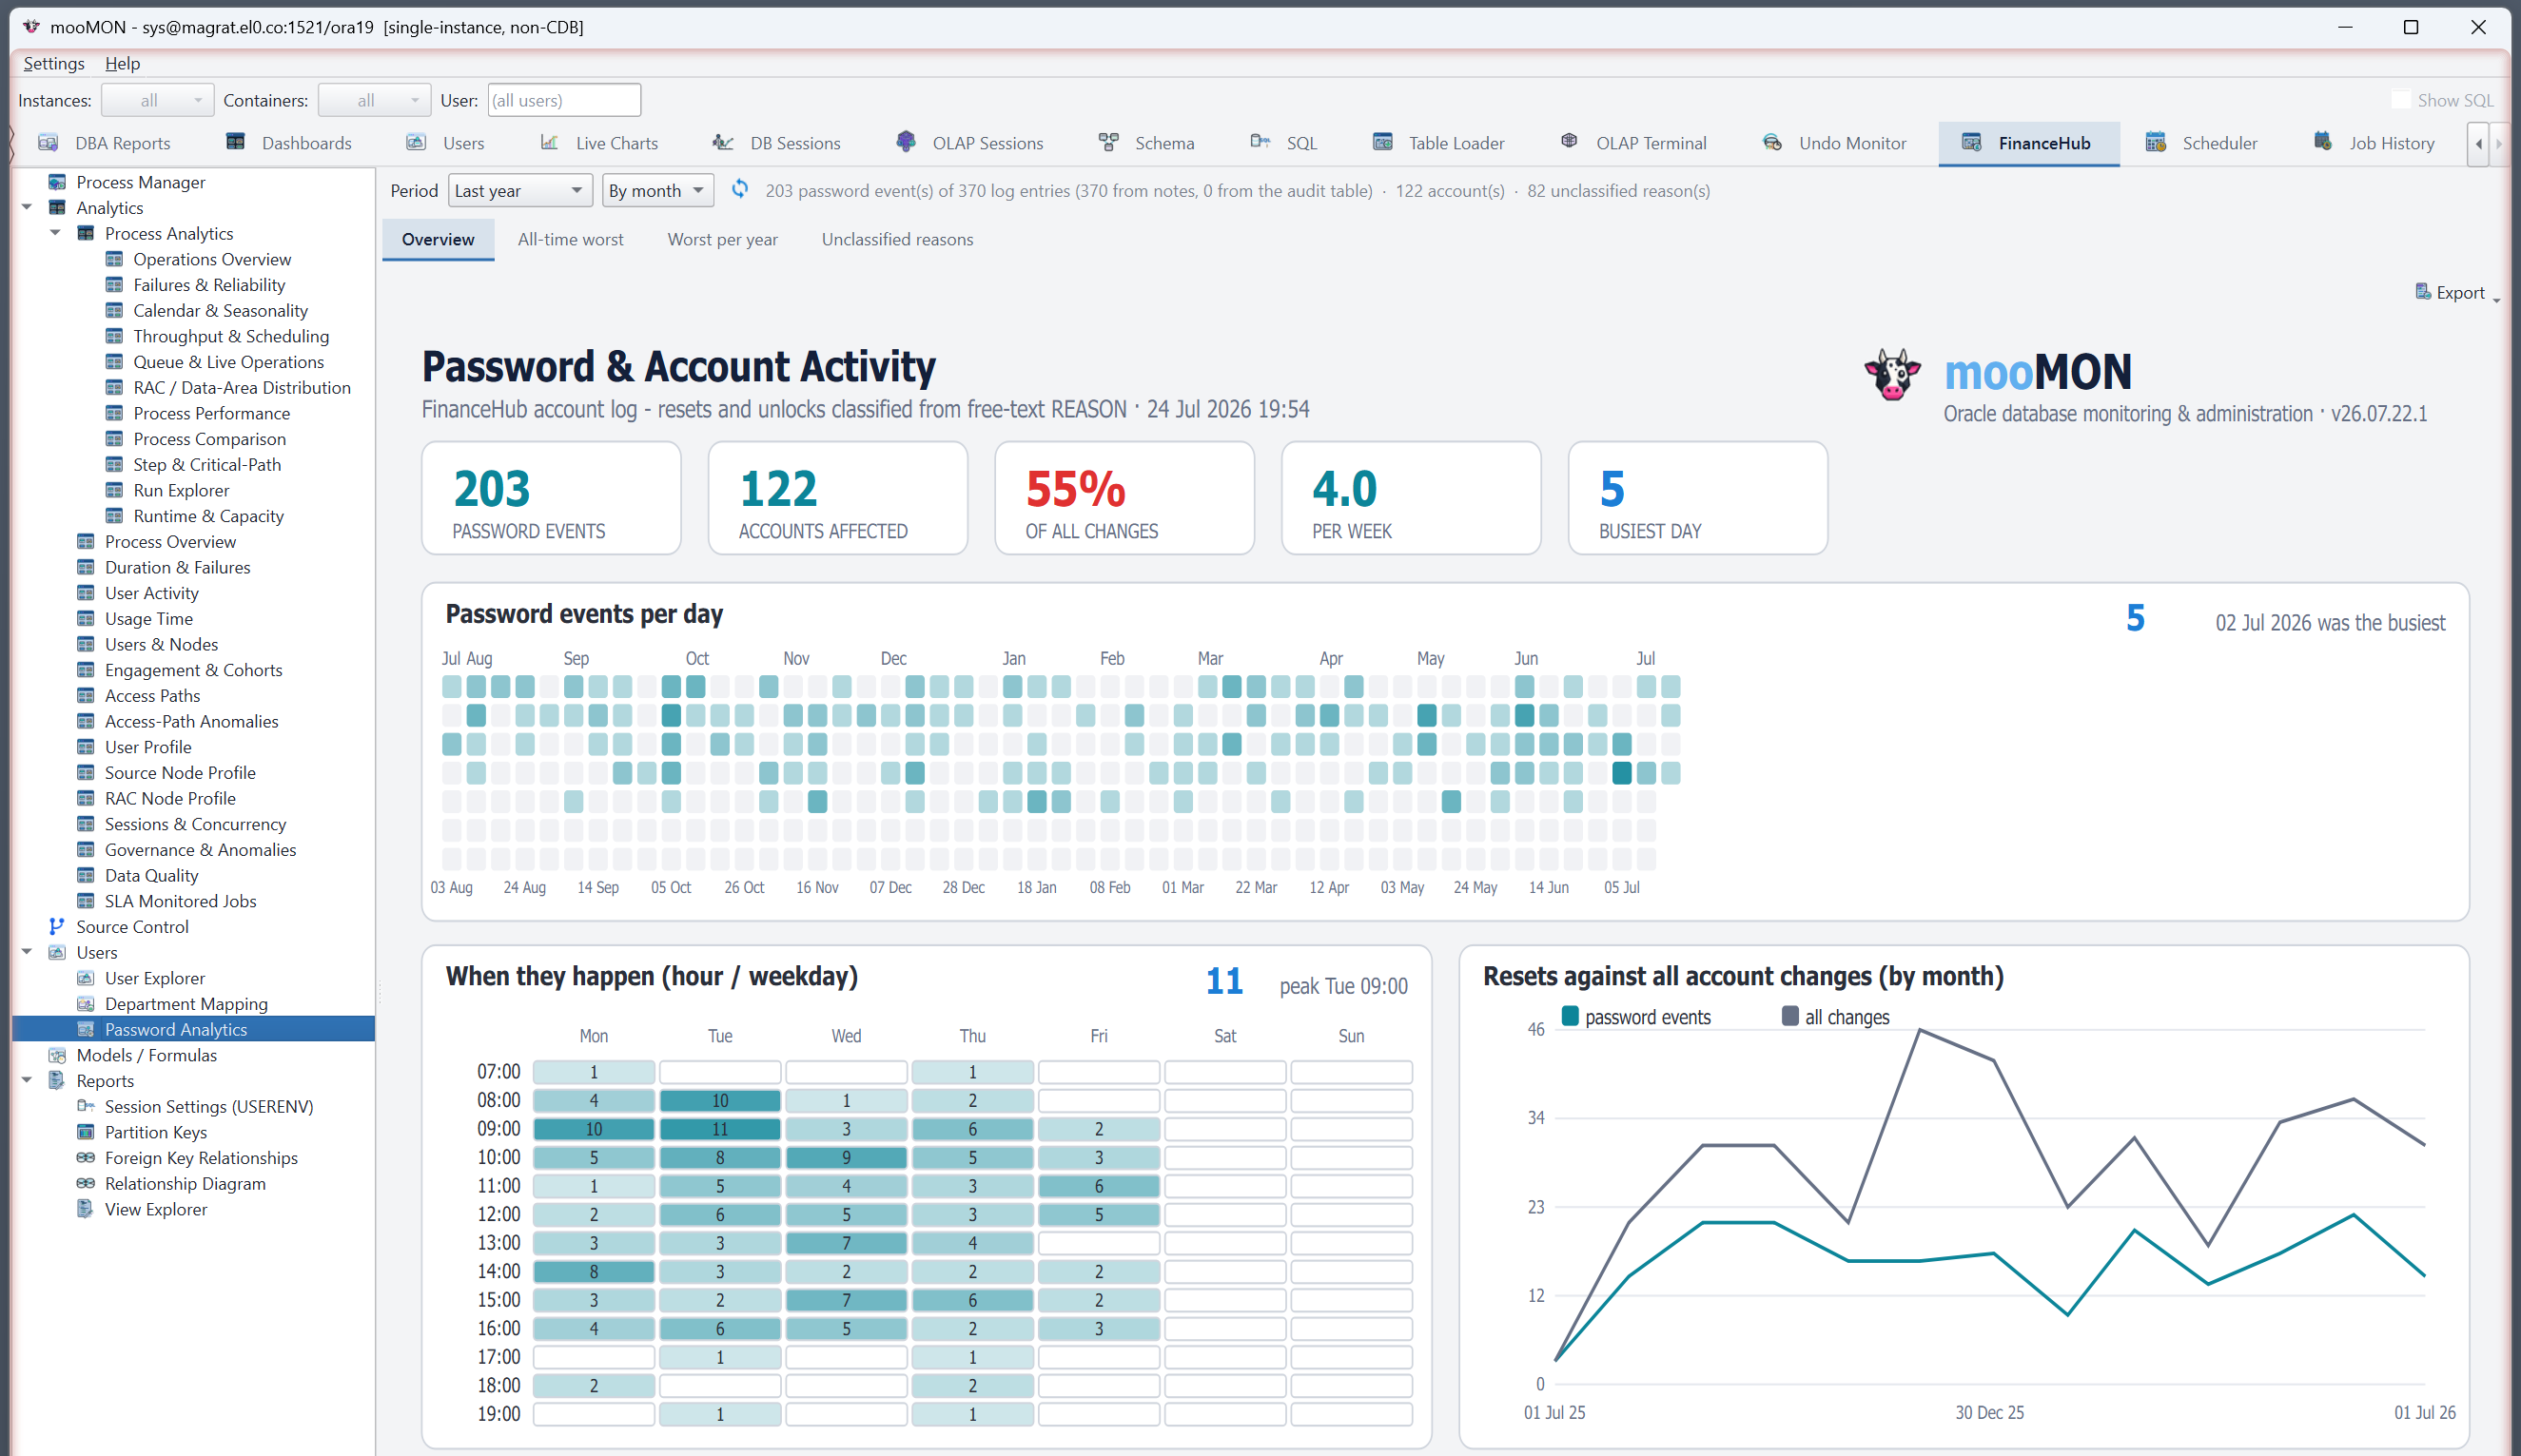Select Governance & Anomalies item
Viewport: 2521px width, 1456px height.
coord(200,850)
